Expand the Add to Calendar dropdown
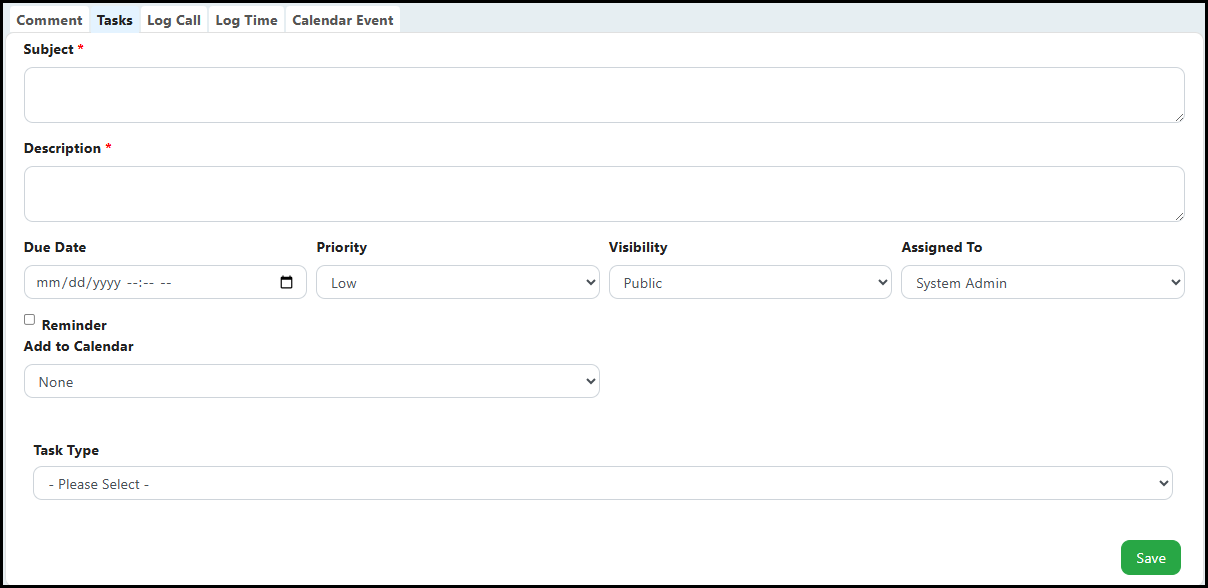Image resolution: width=1208 pixels, height=588 pixels. click(x=312, y=381)
